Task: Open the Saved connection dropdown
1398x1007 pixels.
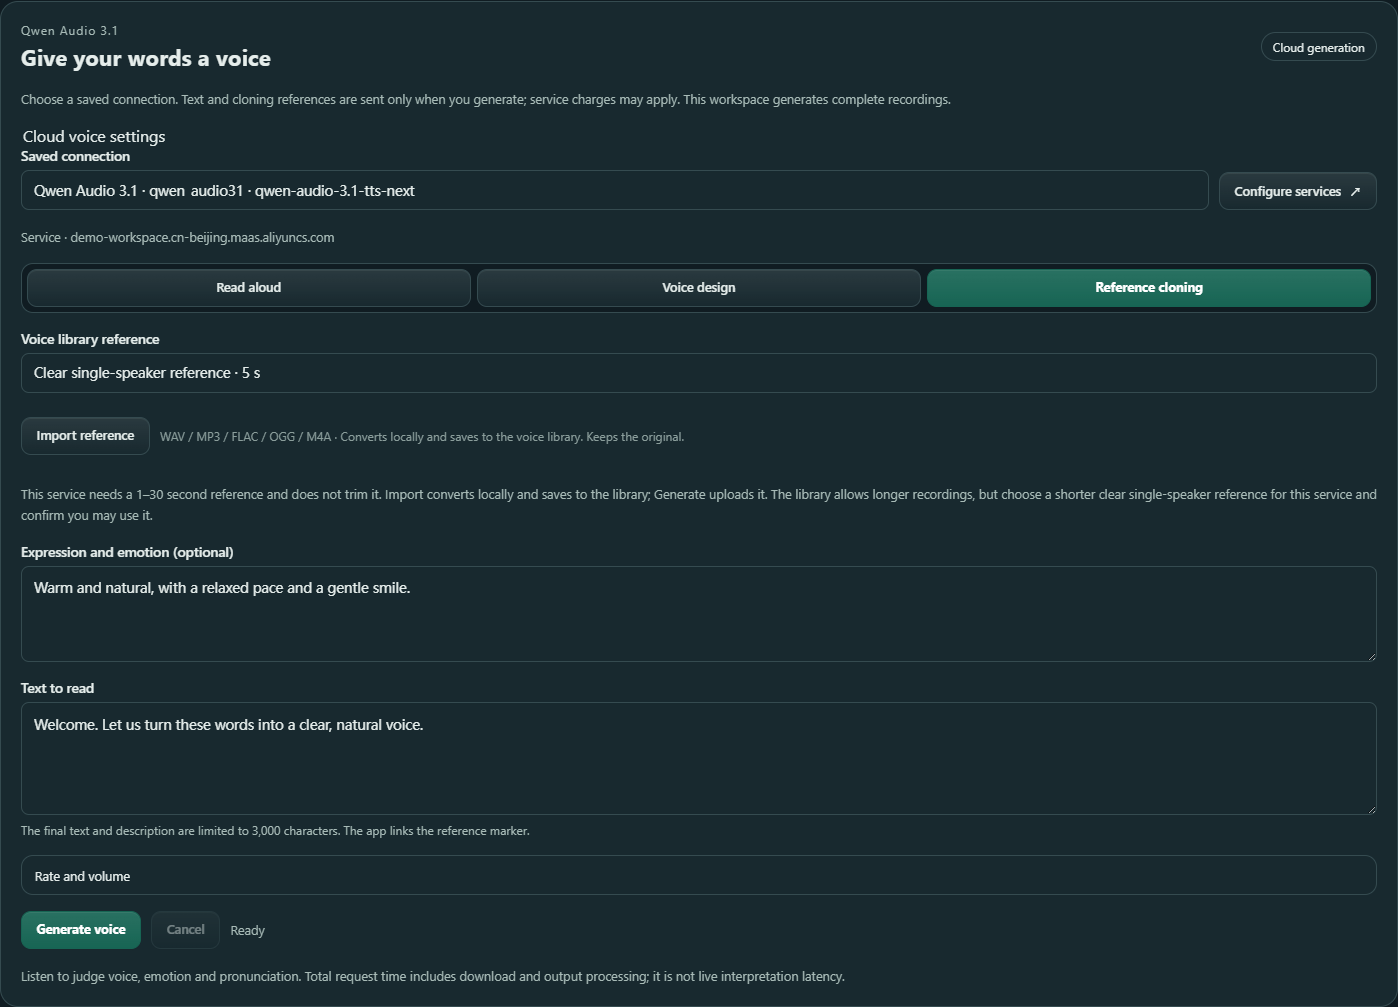Action: point(614,190)
